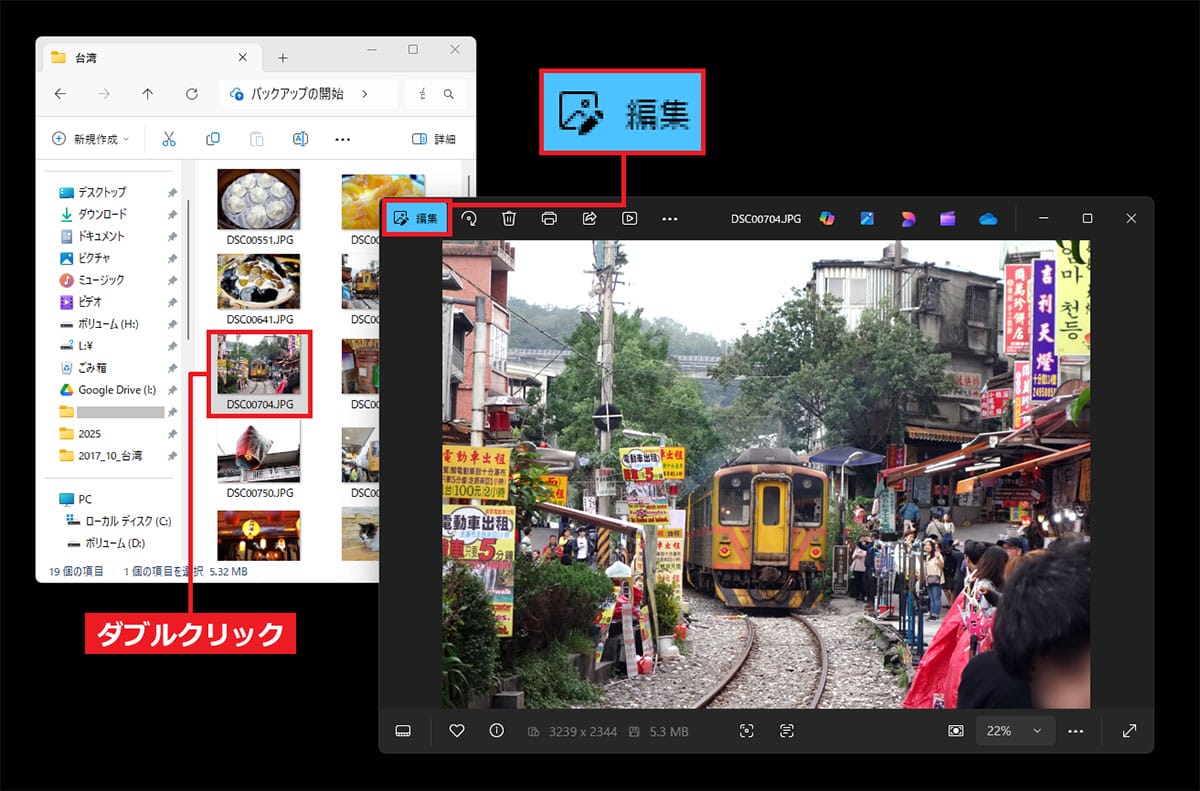Click the DSC00704.JPG title in Photos
The height and width of the screenshot is (791, 1200).
(766, 218)
